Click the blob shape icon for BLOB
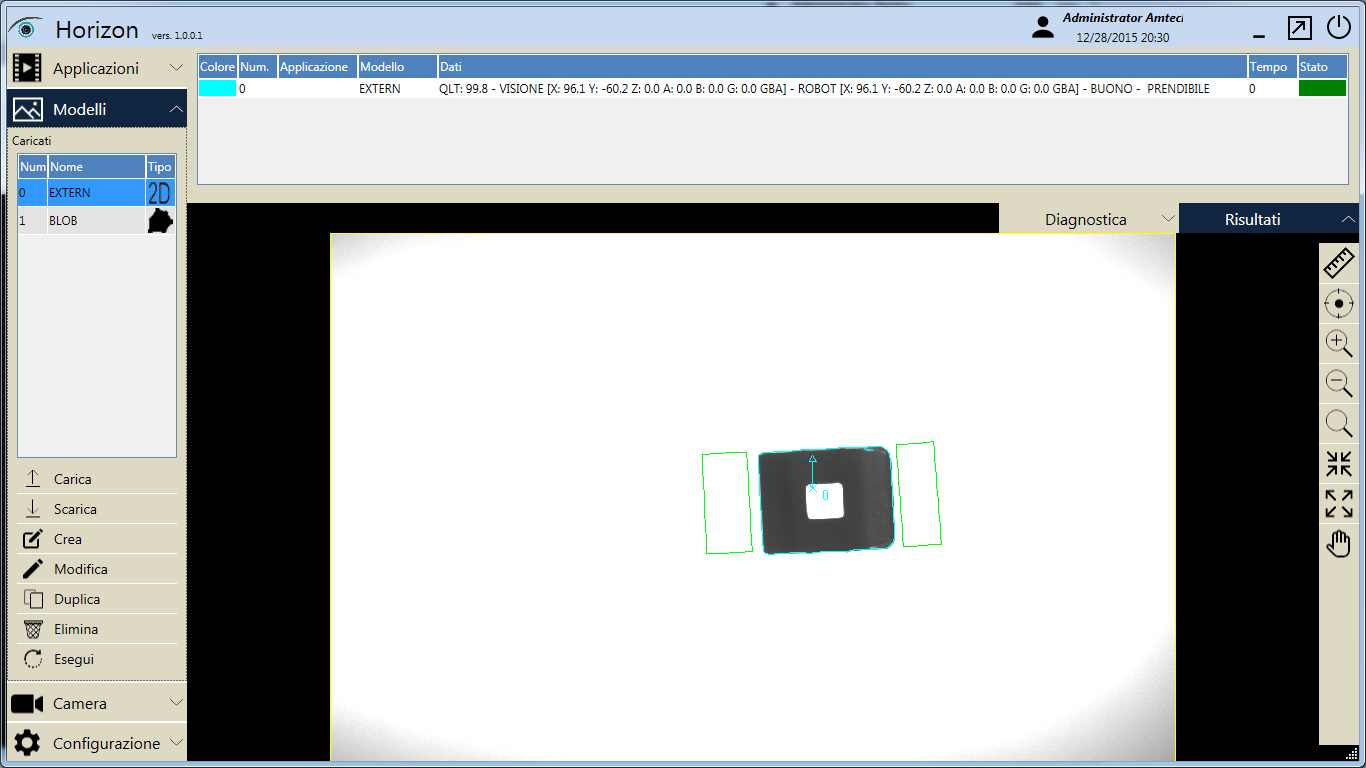This screenshot has width=1366, height=768. coord(160,221)
